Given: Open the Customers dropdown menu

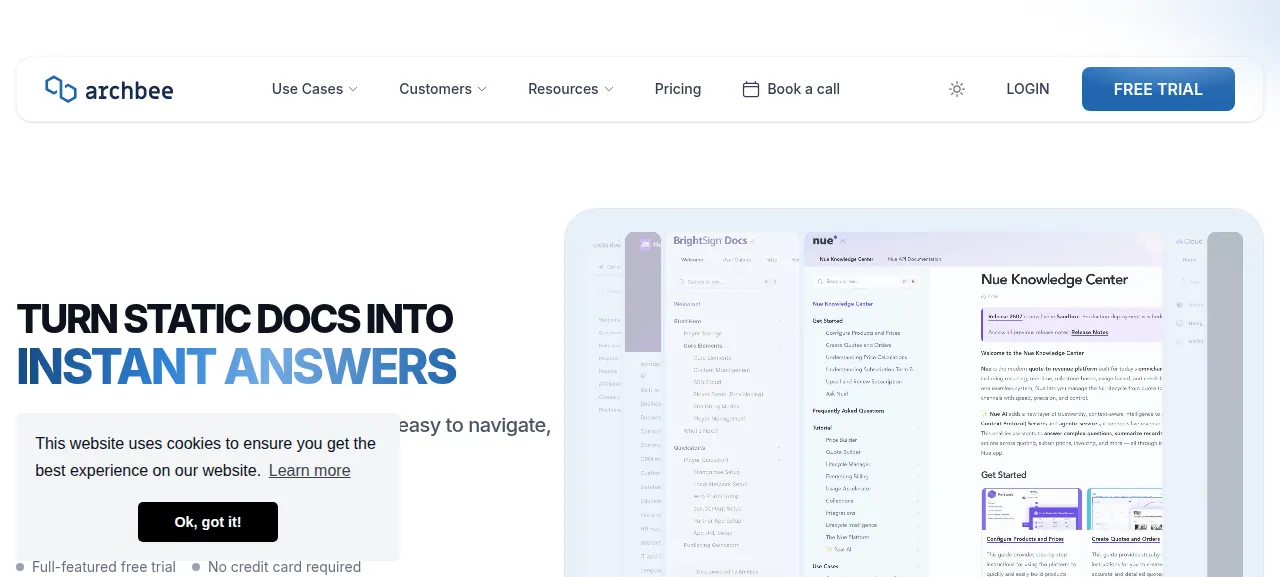Looking at the screenshot, I should point(443,89).
